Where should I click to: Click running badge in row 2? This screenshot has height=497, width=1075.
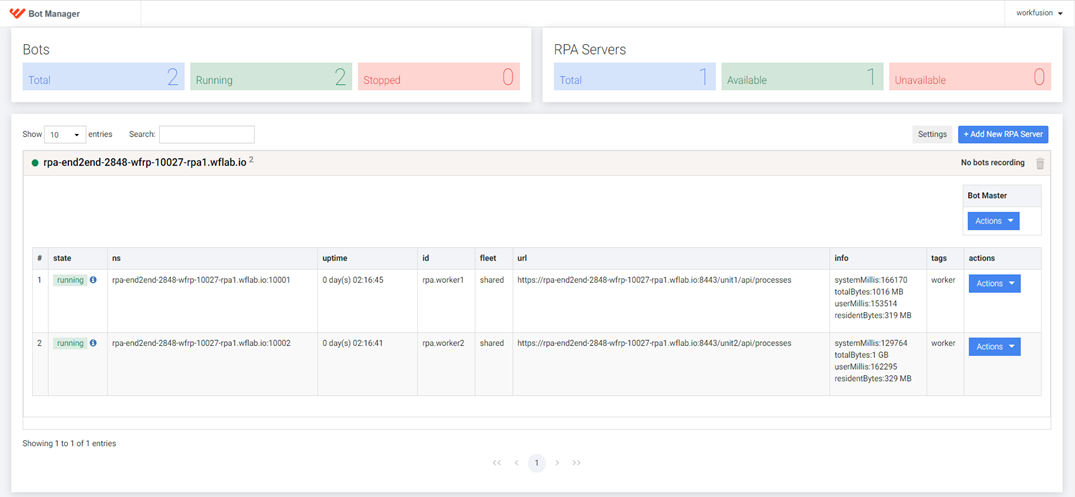pyautogui.click(x=70, y=343)
